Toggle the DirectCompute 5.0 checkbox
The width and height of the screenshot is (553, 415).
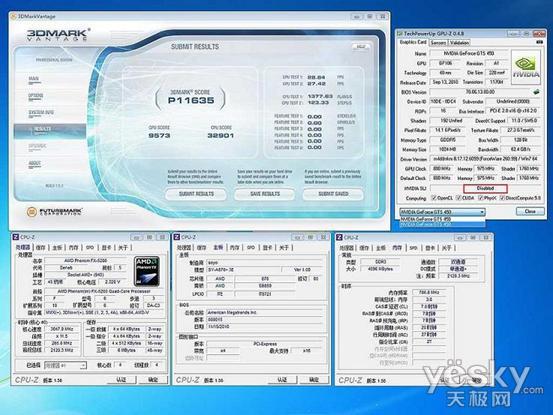click(502, 198)
